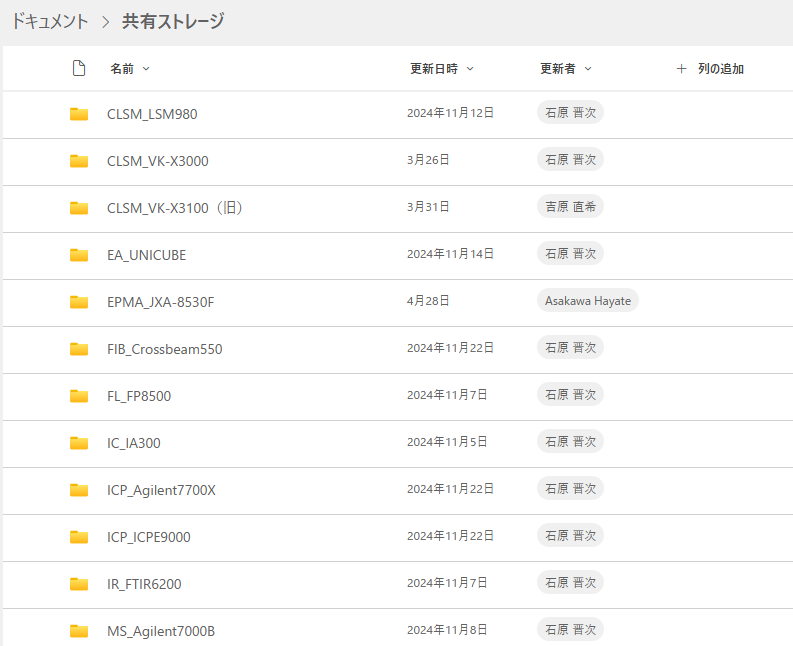Click the CLSM_LSM980 folder icon
The width and height of the screenshot is (793, 646).
click(x=79, y=114)
